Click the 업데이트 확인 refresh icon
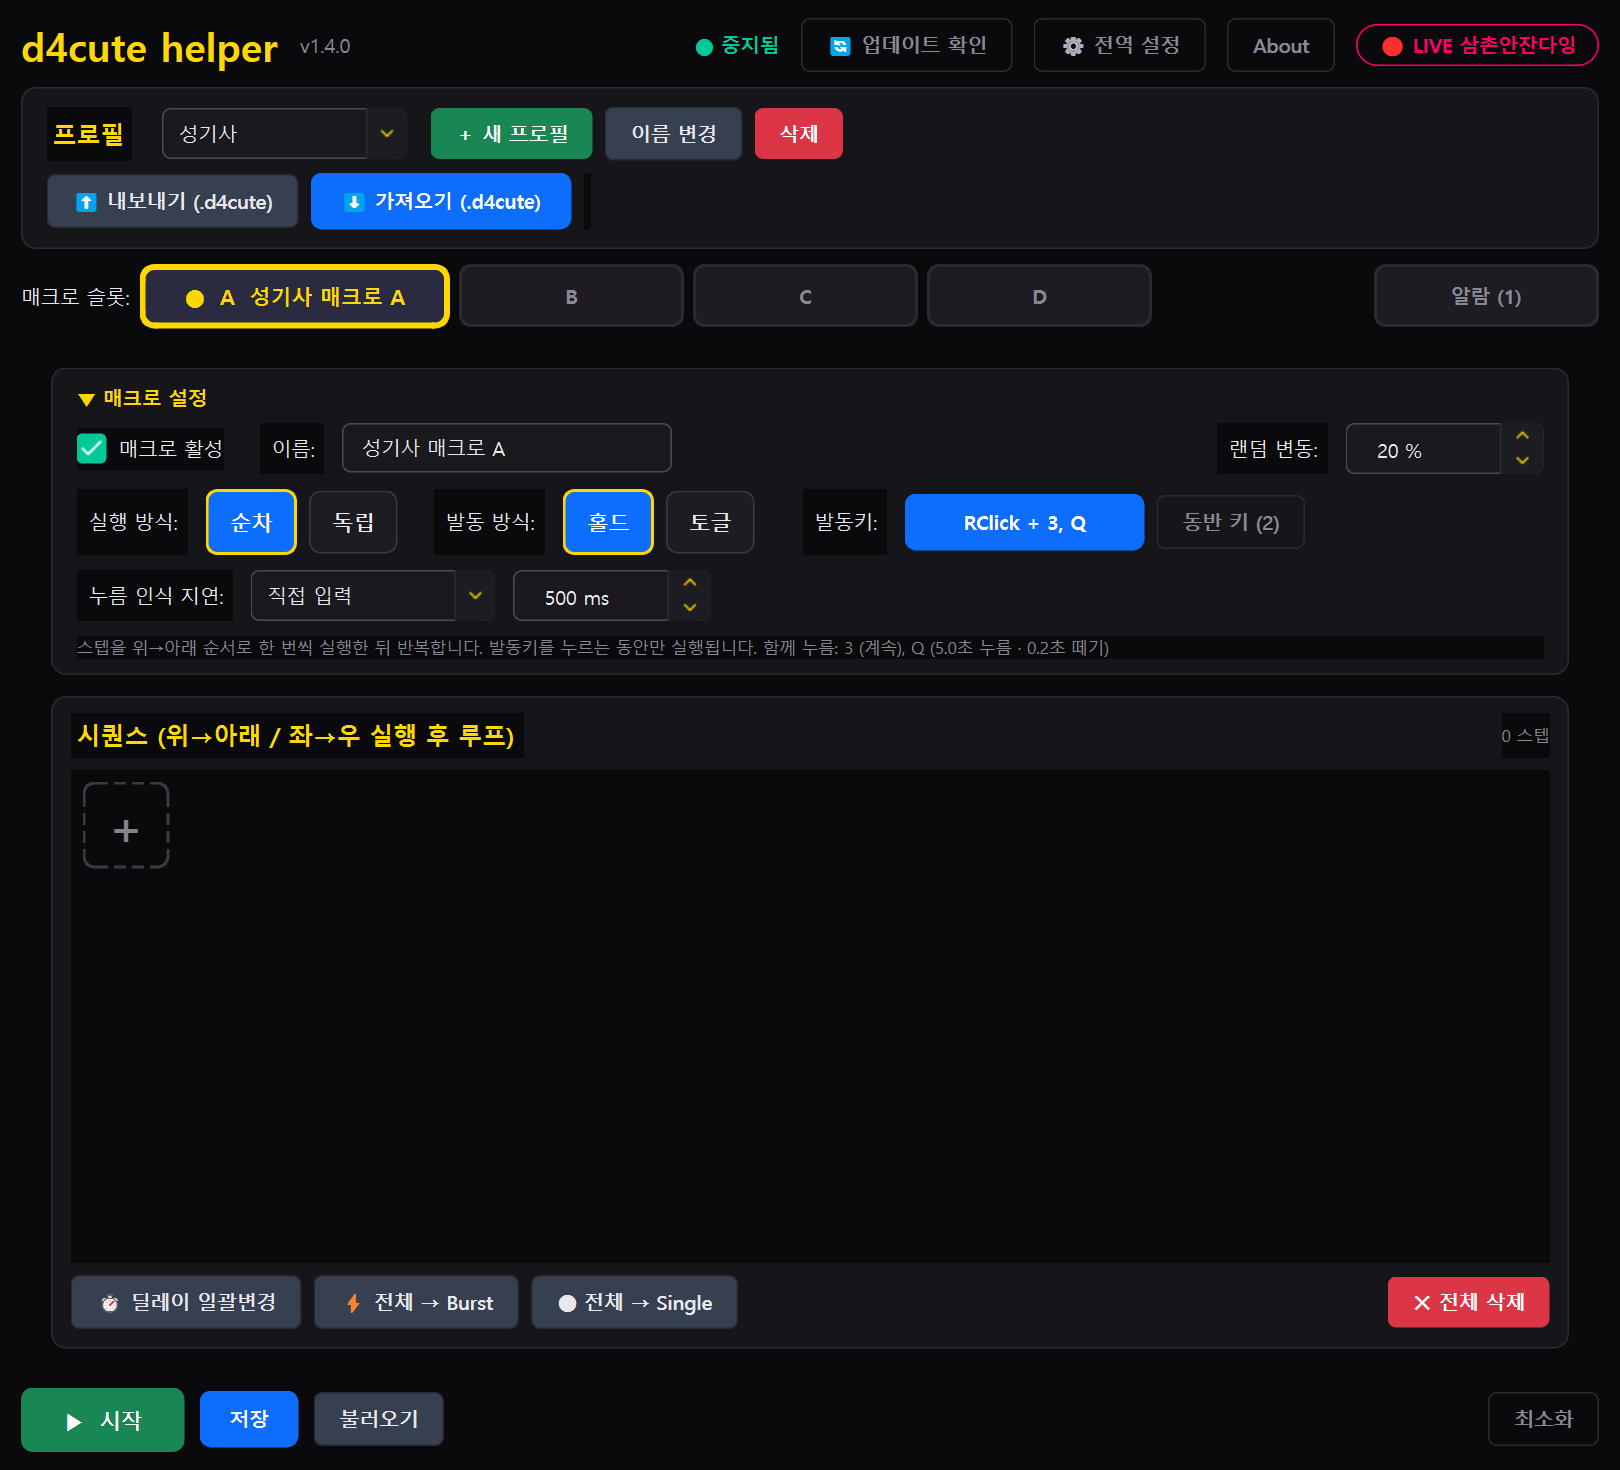The height and width of the screenshot is (1470, 1620). point(840,46)
